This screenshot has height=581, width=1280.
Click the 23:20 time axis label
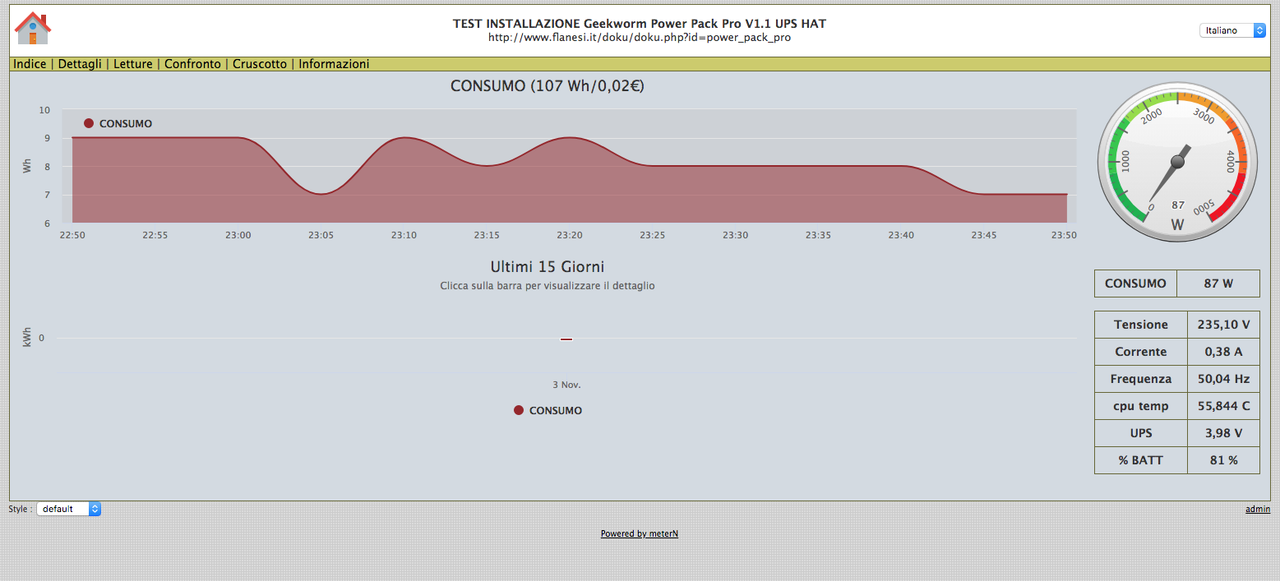click(x=569, y=235)
